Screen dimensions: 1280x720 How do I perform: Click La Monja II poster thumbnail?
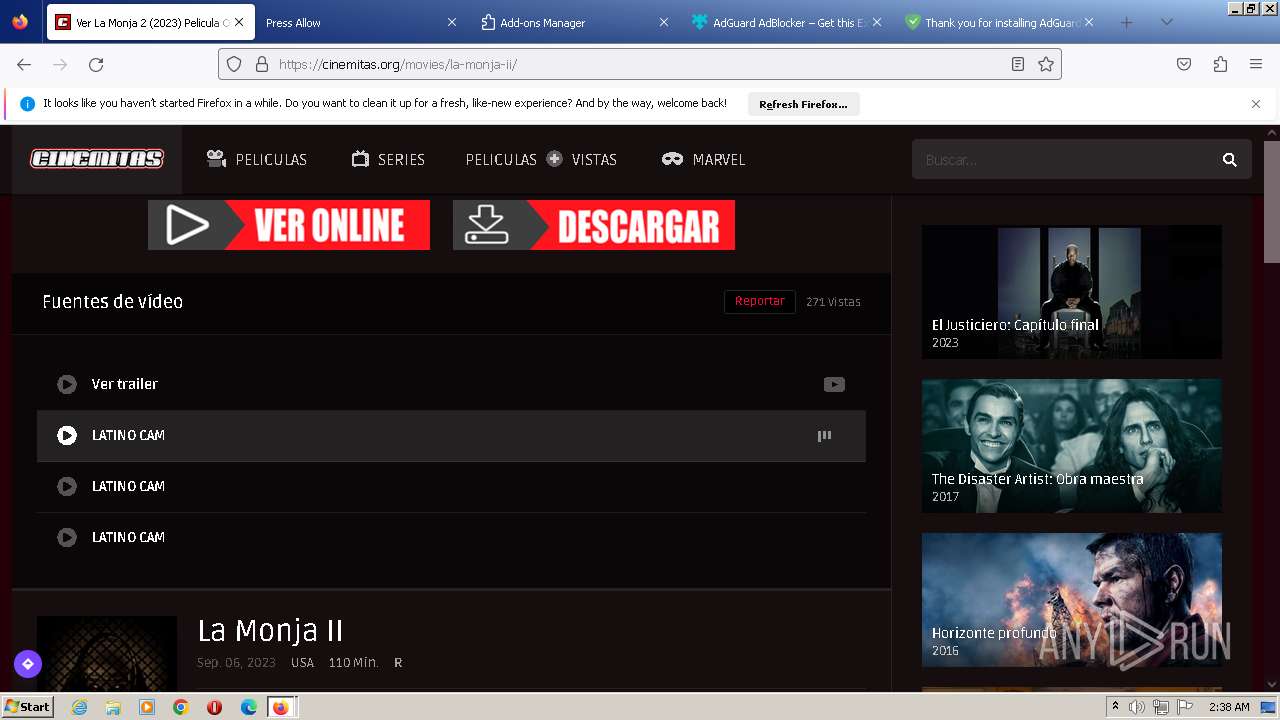[107, 653]
